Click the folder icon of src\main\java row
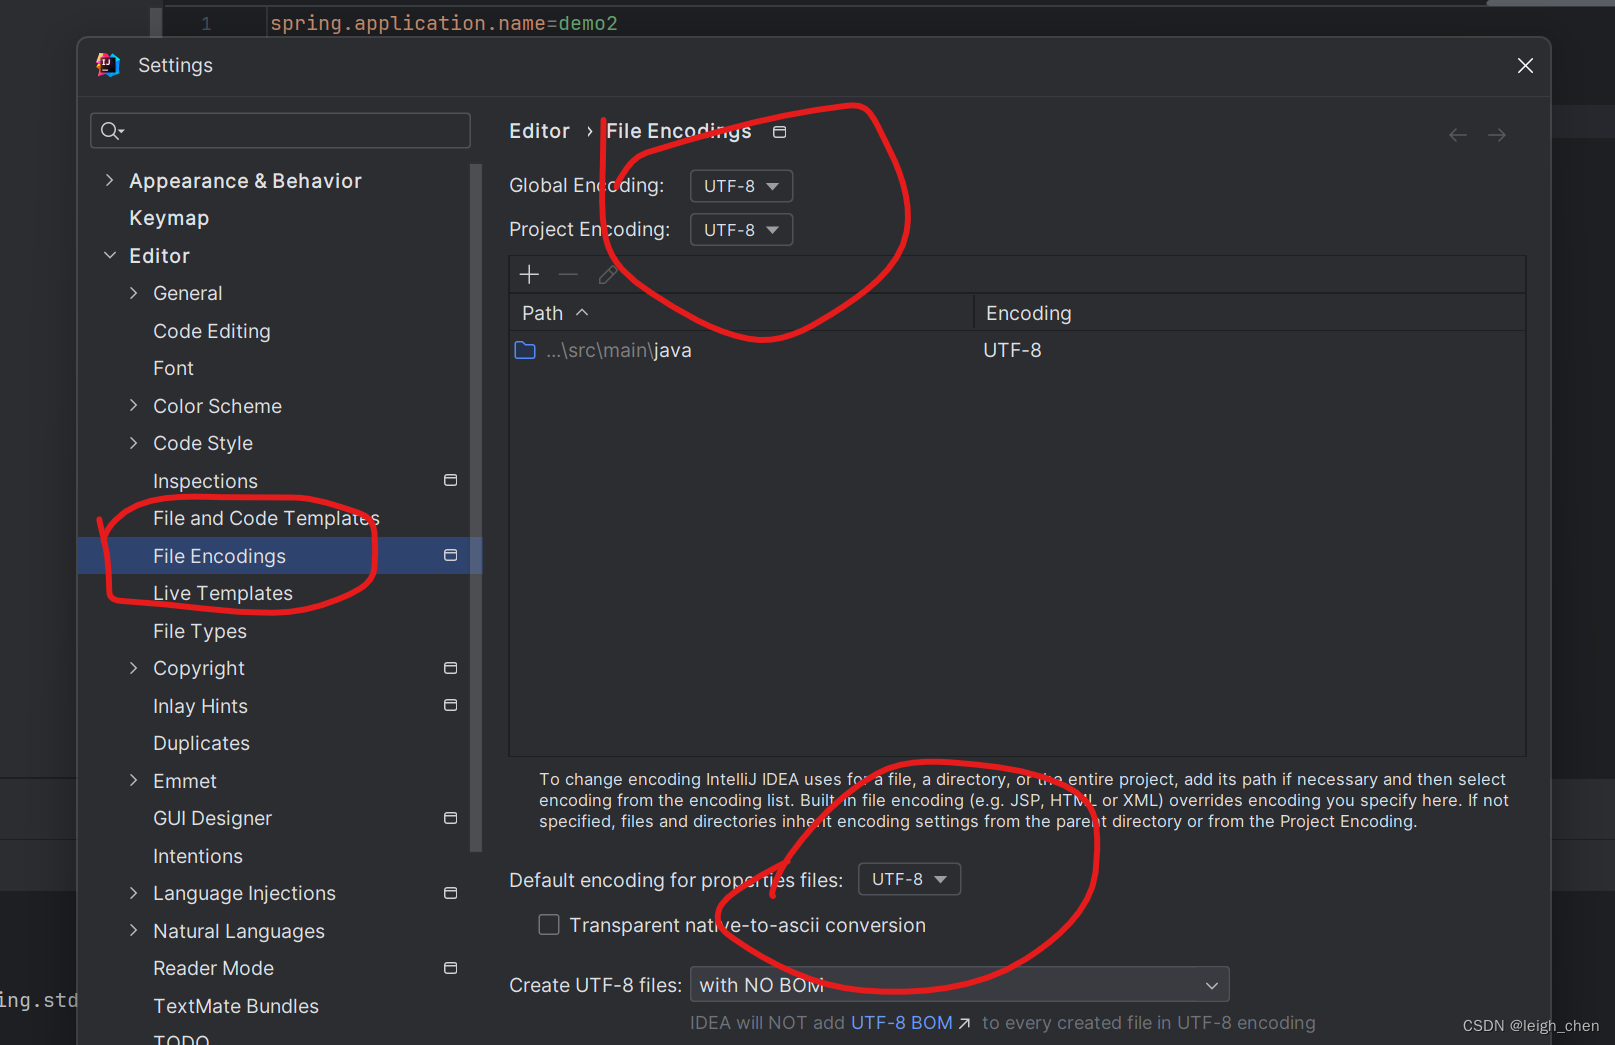The height and width of the screenshot is (1045, 1615). tap(525, 350)
